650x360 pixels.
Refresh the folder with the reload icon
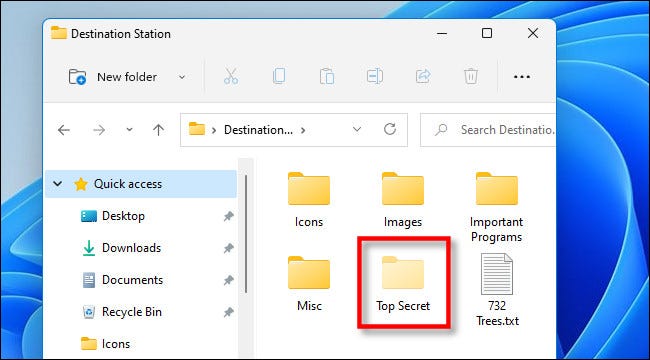pos(390,129)
